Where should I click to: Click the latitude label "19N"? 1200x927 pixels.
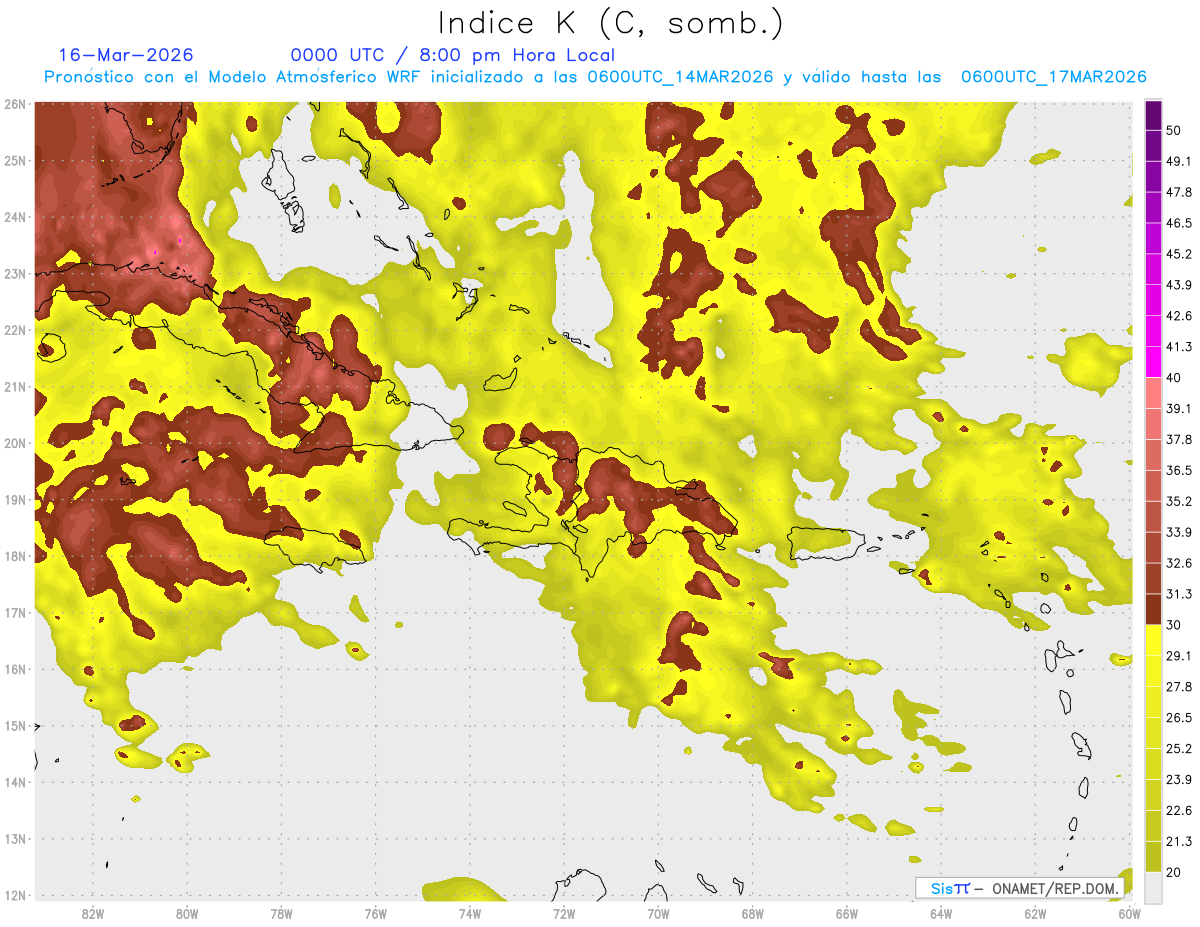click(15, 500)
